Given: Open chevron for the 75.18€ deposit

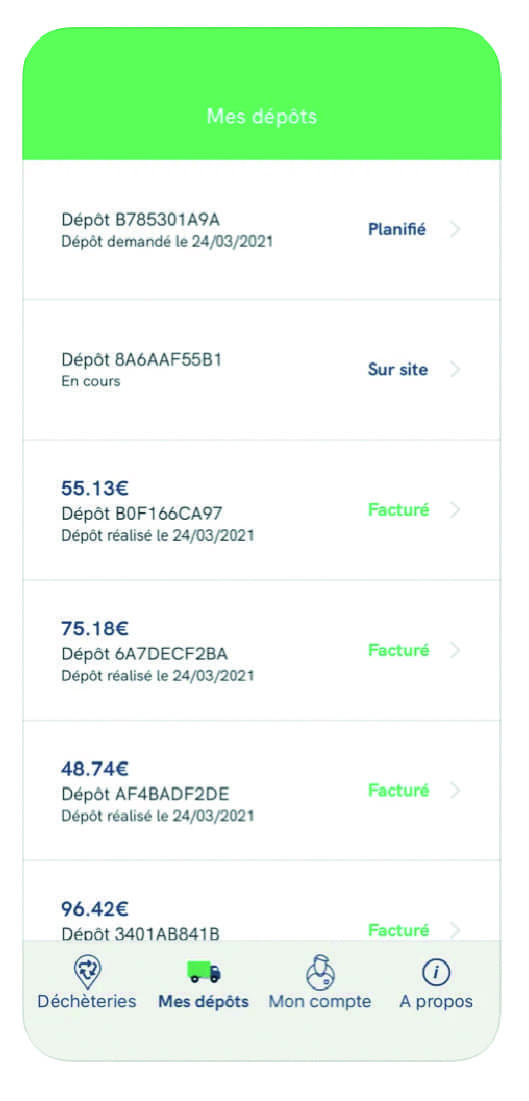Looking at the screenshot, I should [x=455, y=650].
